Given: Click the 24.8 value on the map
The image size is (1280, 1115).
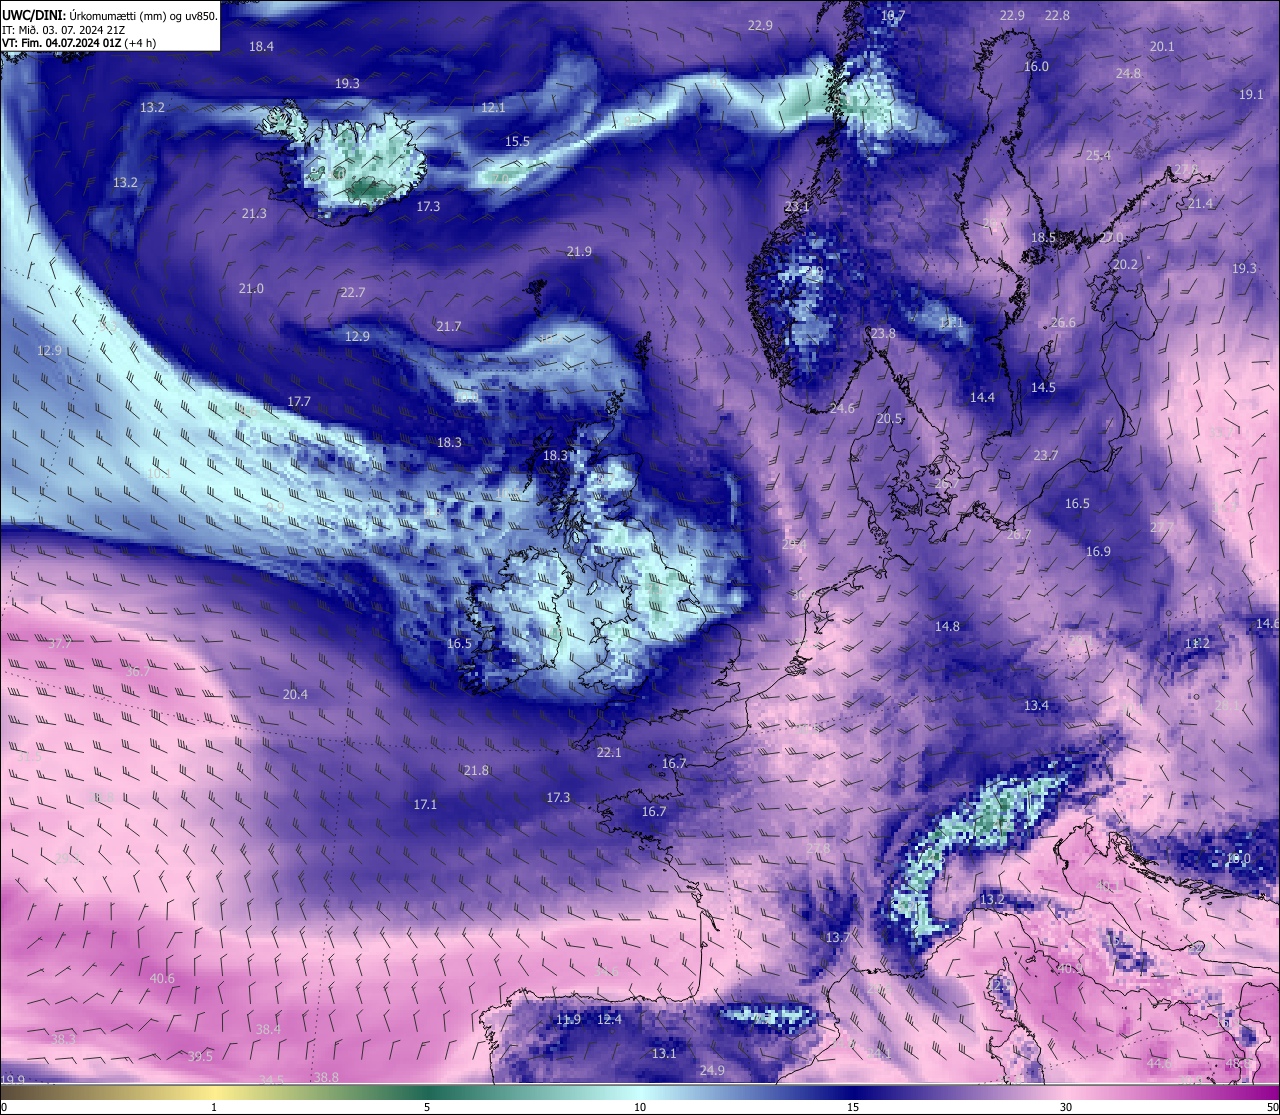Looking at the screenshot, I should [1128, 73].
